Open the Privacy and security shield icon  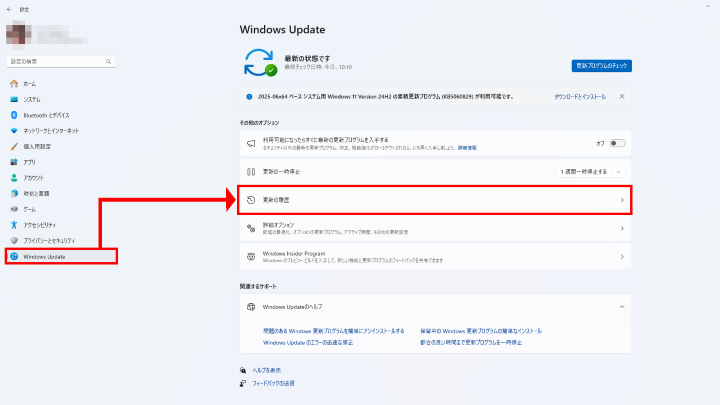(x=14, y=240)
